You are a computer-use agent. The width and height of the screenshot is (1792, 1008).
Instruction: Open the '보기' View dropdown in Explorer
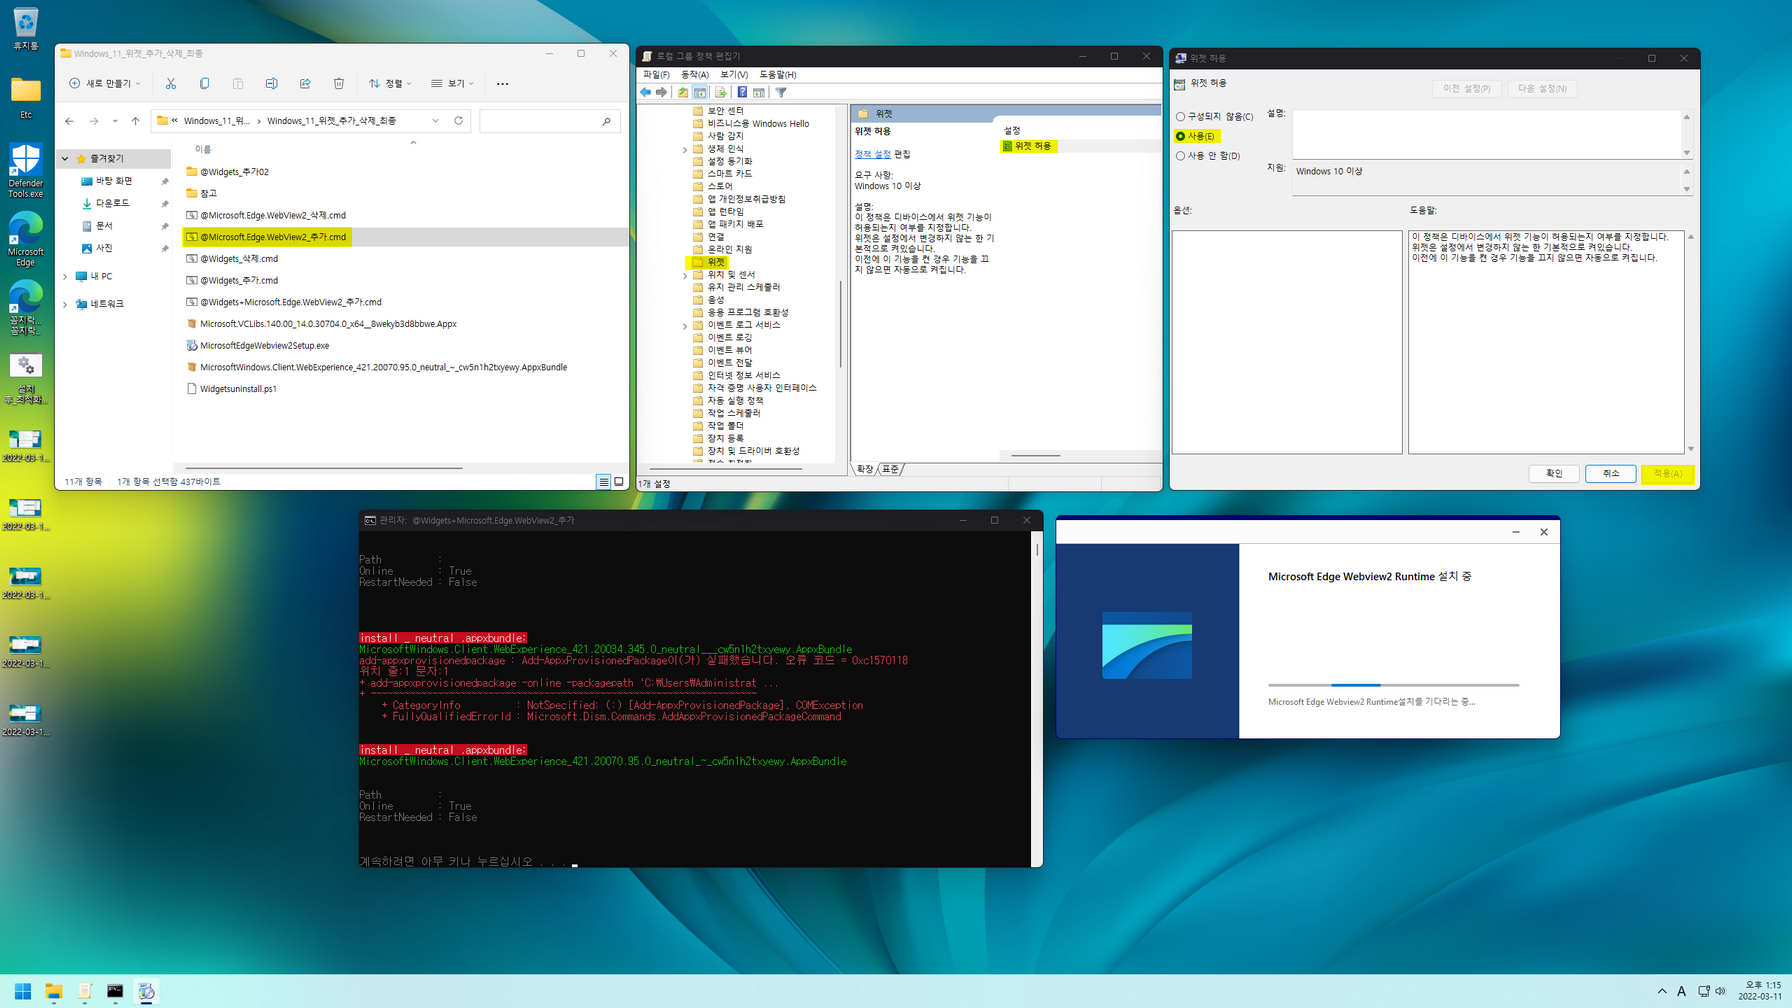point(452,84)
